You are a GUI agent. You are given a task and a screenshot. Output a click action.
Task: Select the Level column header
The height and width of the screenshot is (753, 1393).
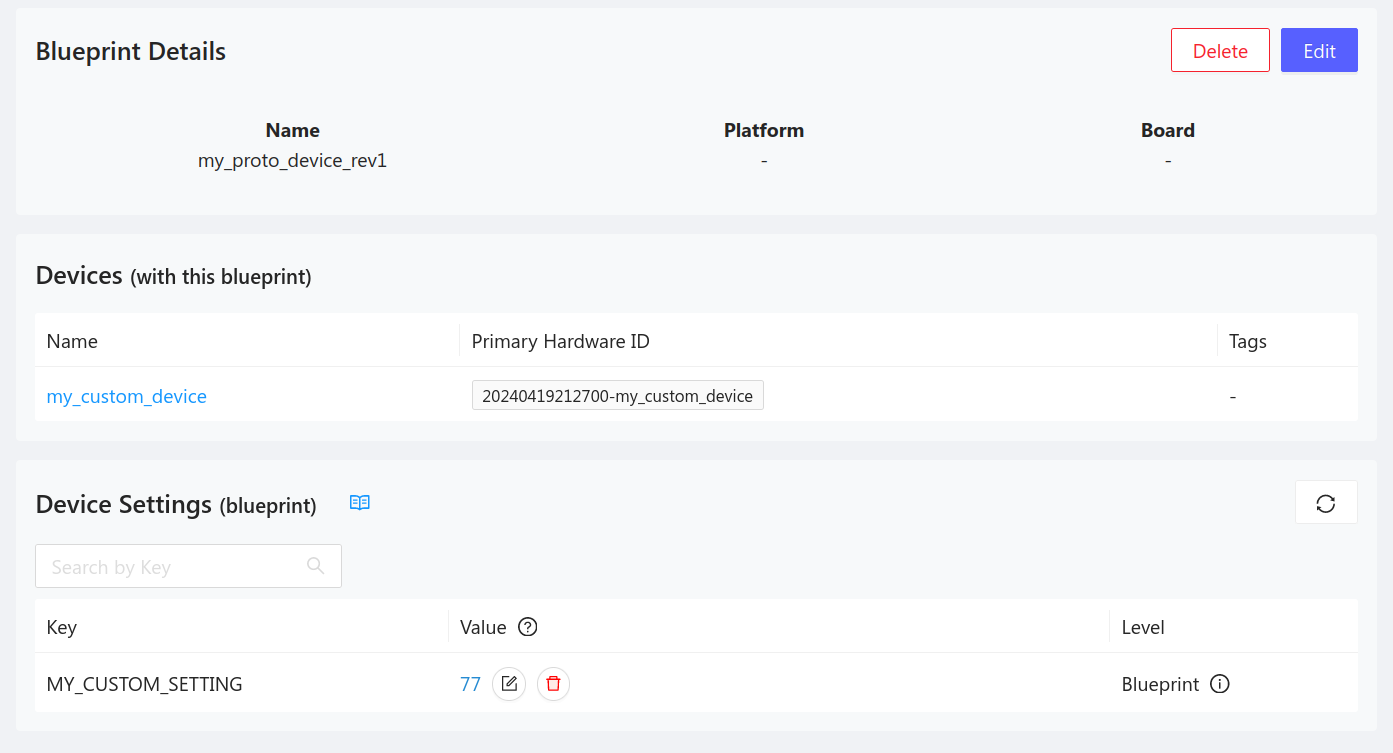pos(1143,627)
